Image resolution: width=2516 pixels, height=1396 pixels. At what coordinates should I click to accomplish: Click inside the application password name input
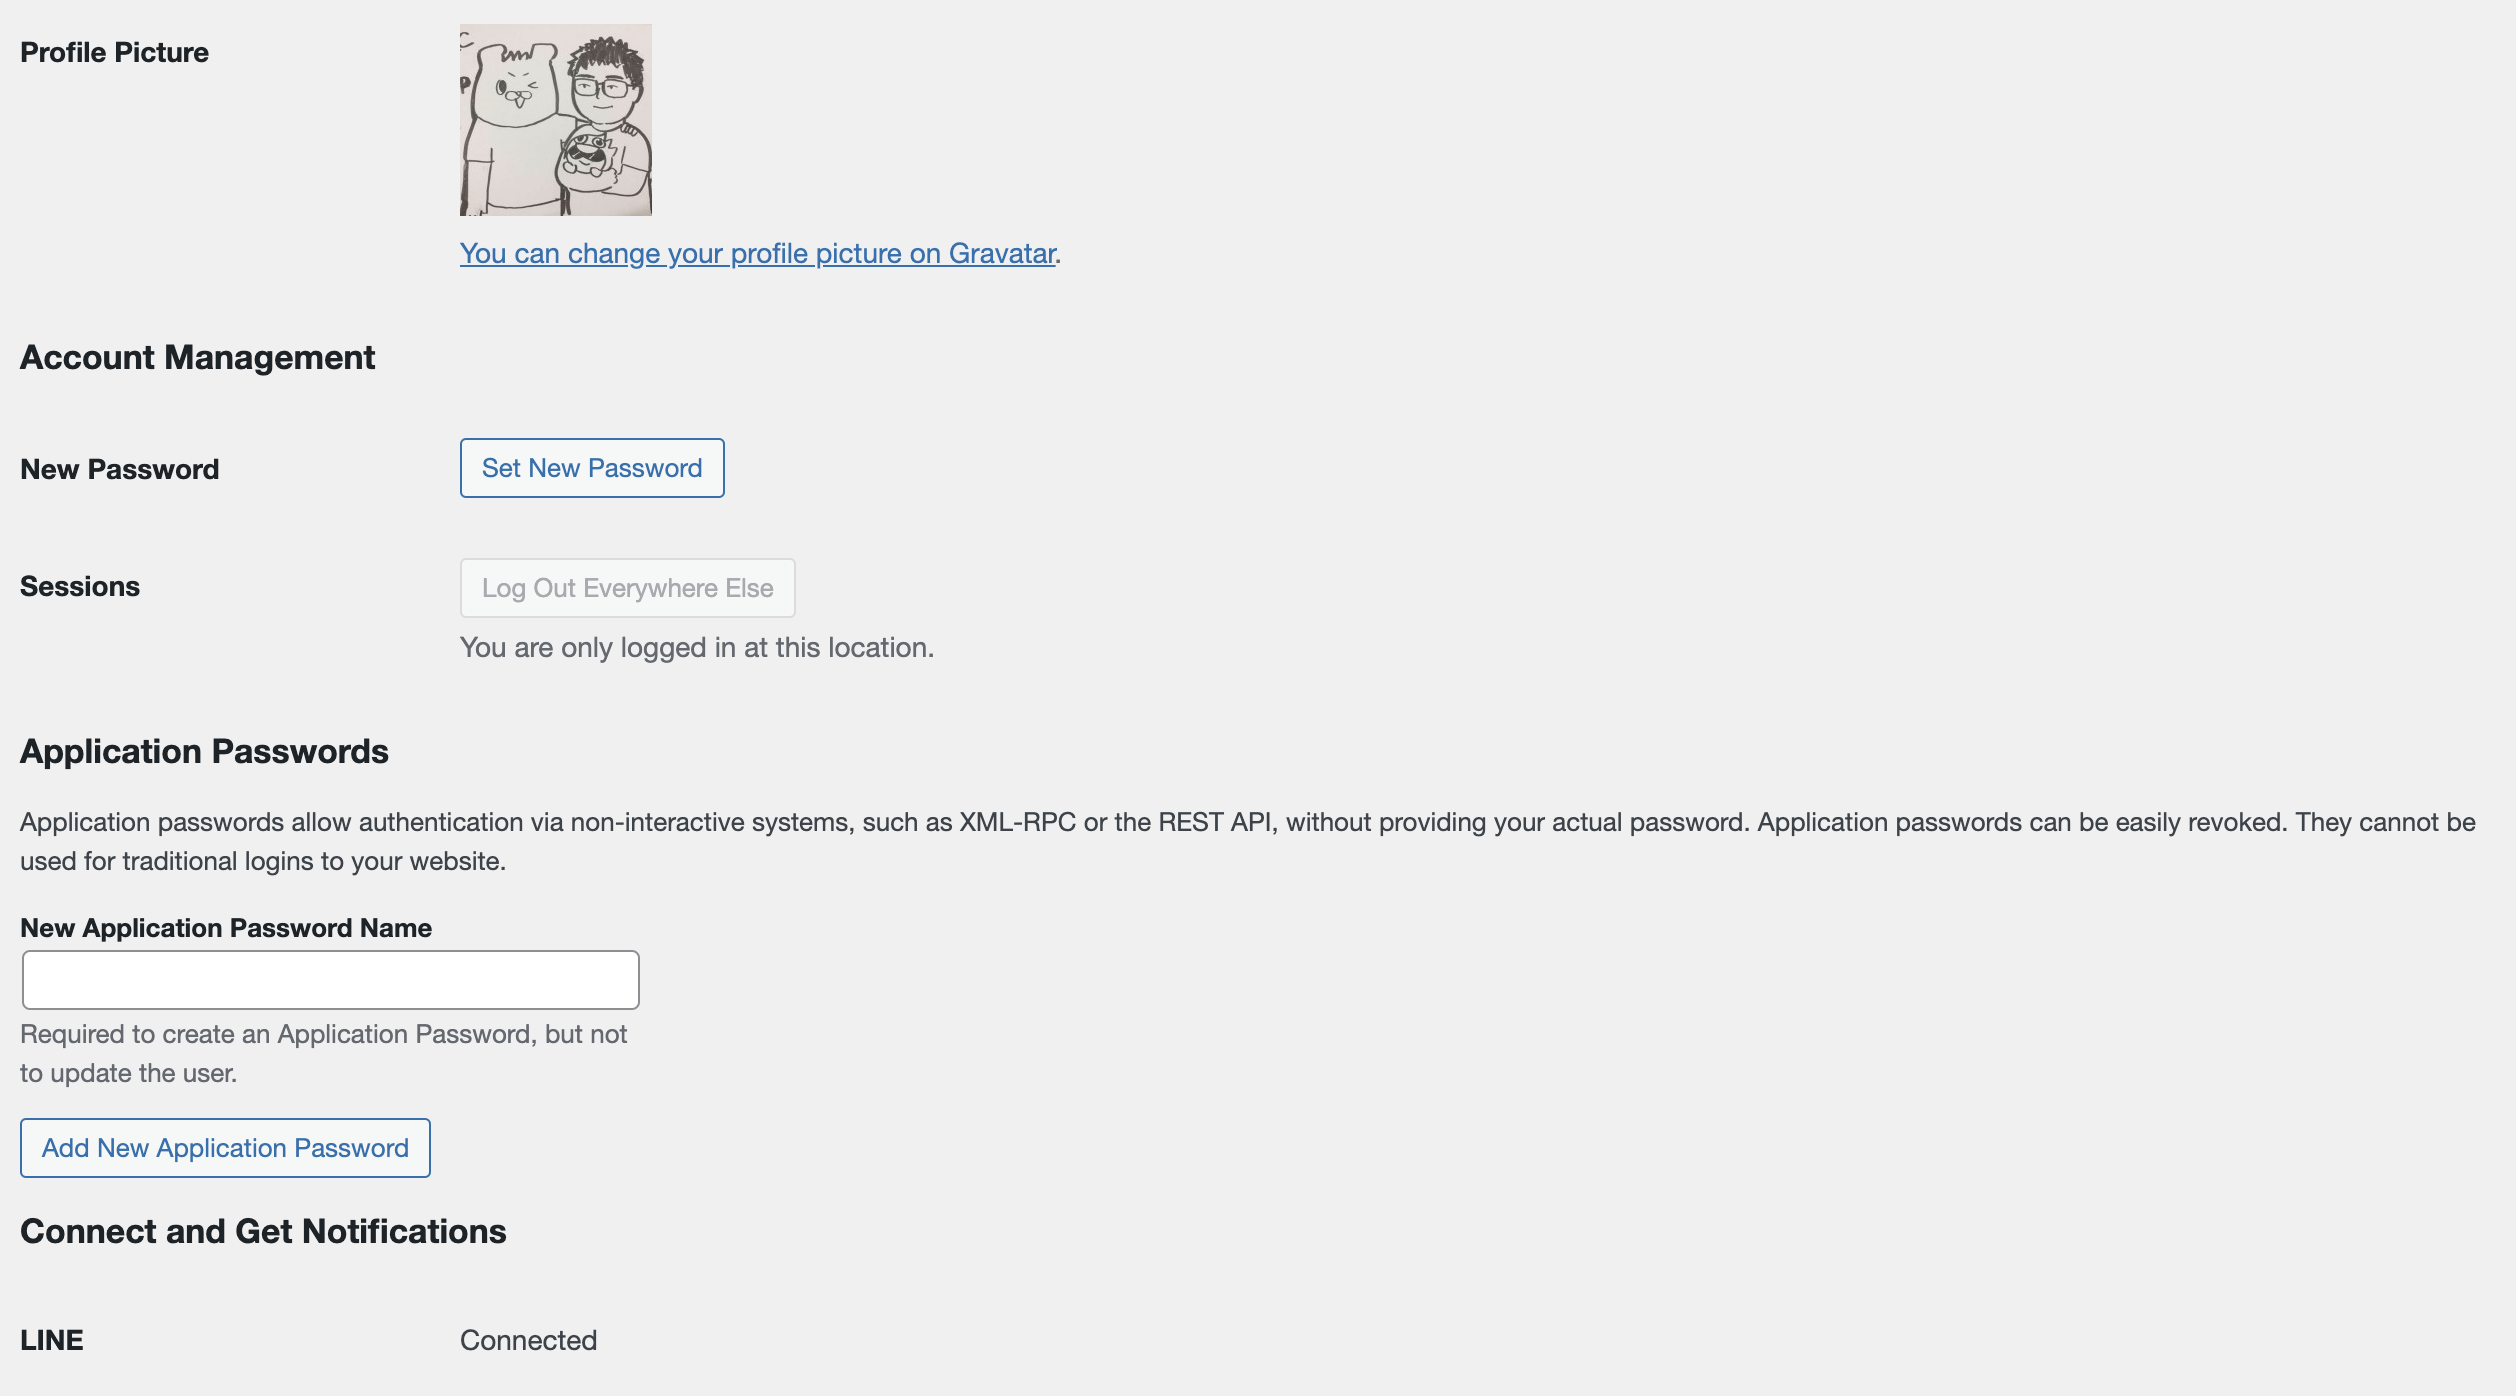330,979
